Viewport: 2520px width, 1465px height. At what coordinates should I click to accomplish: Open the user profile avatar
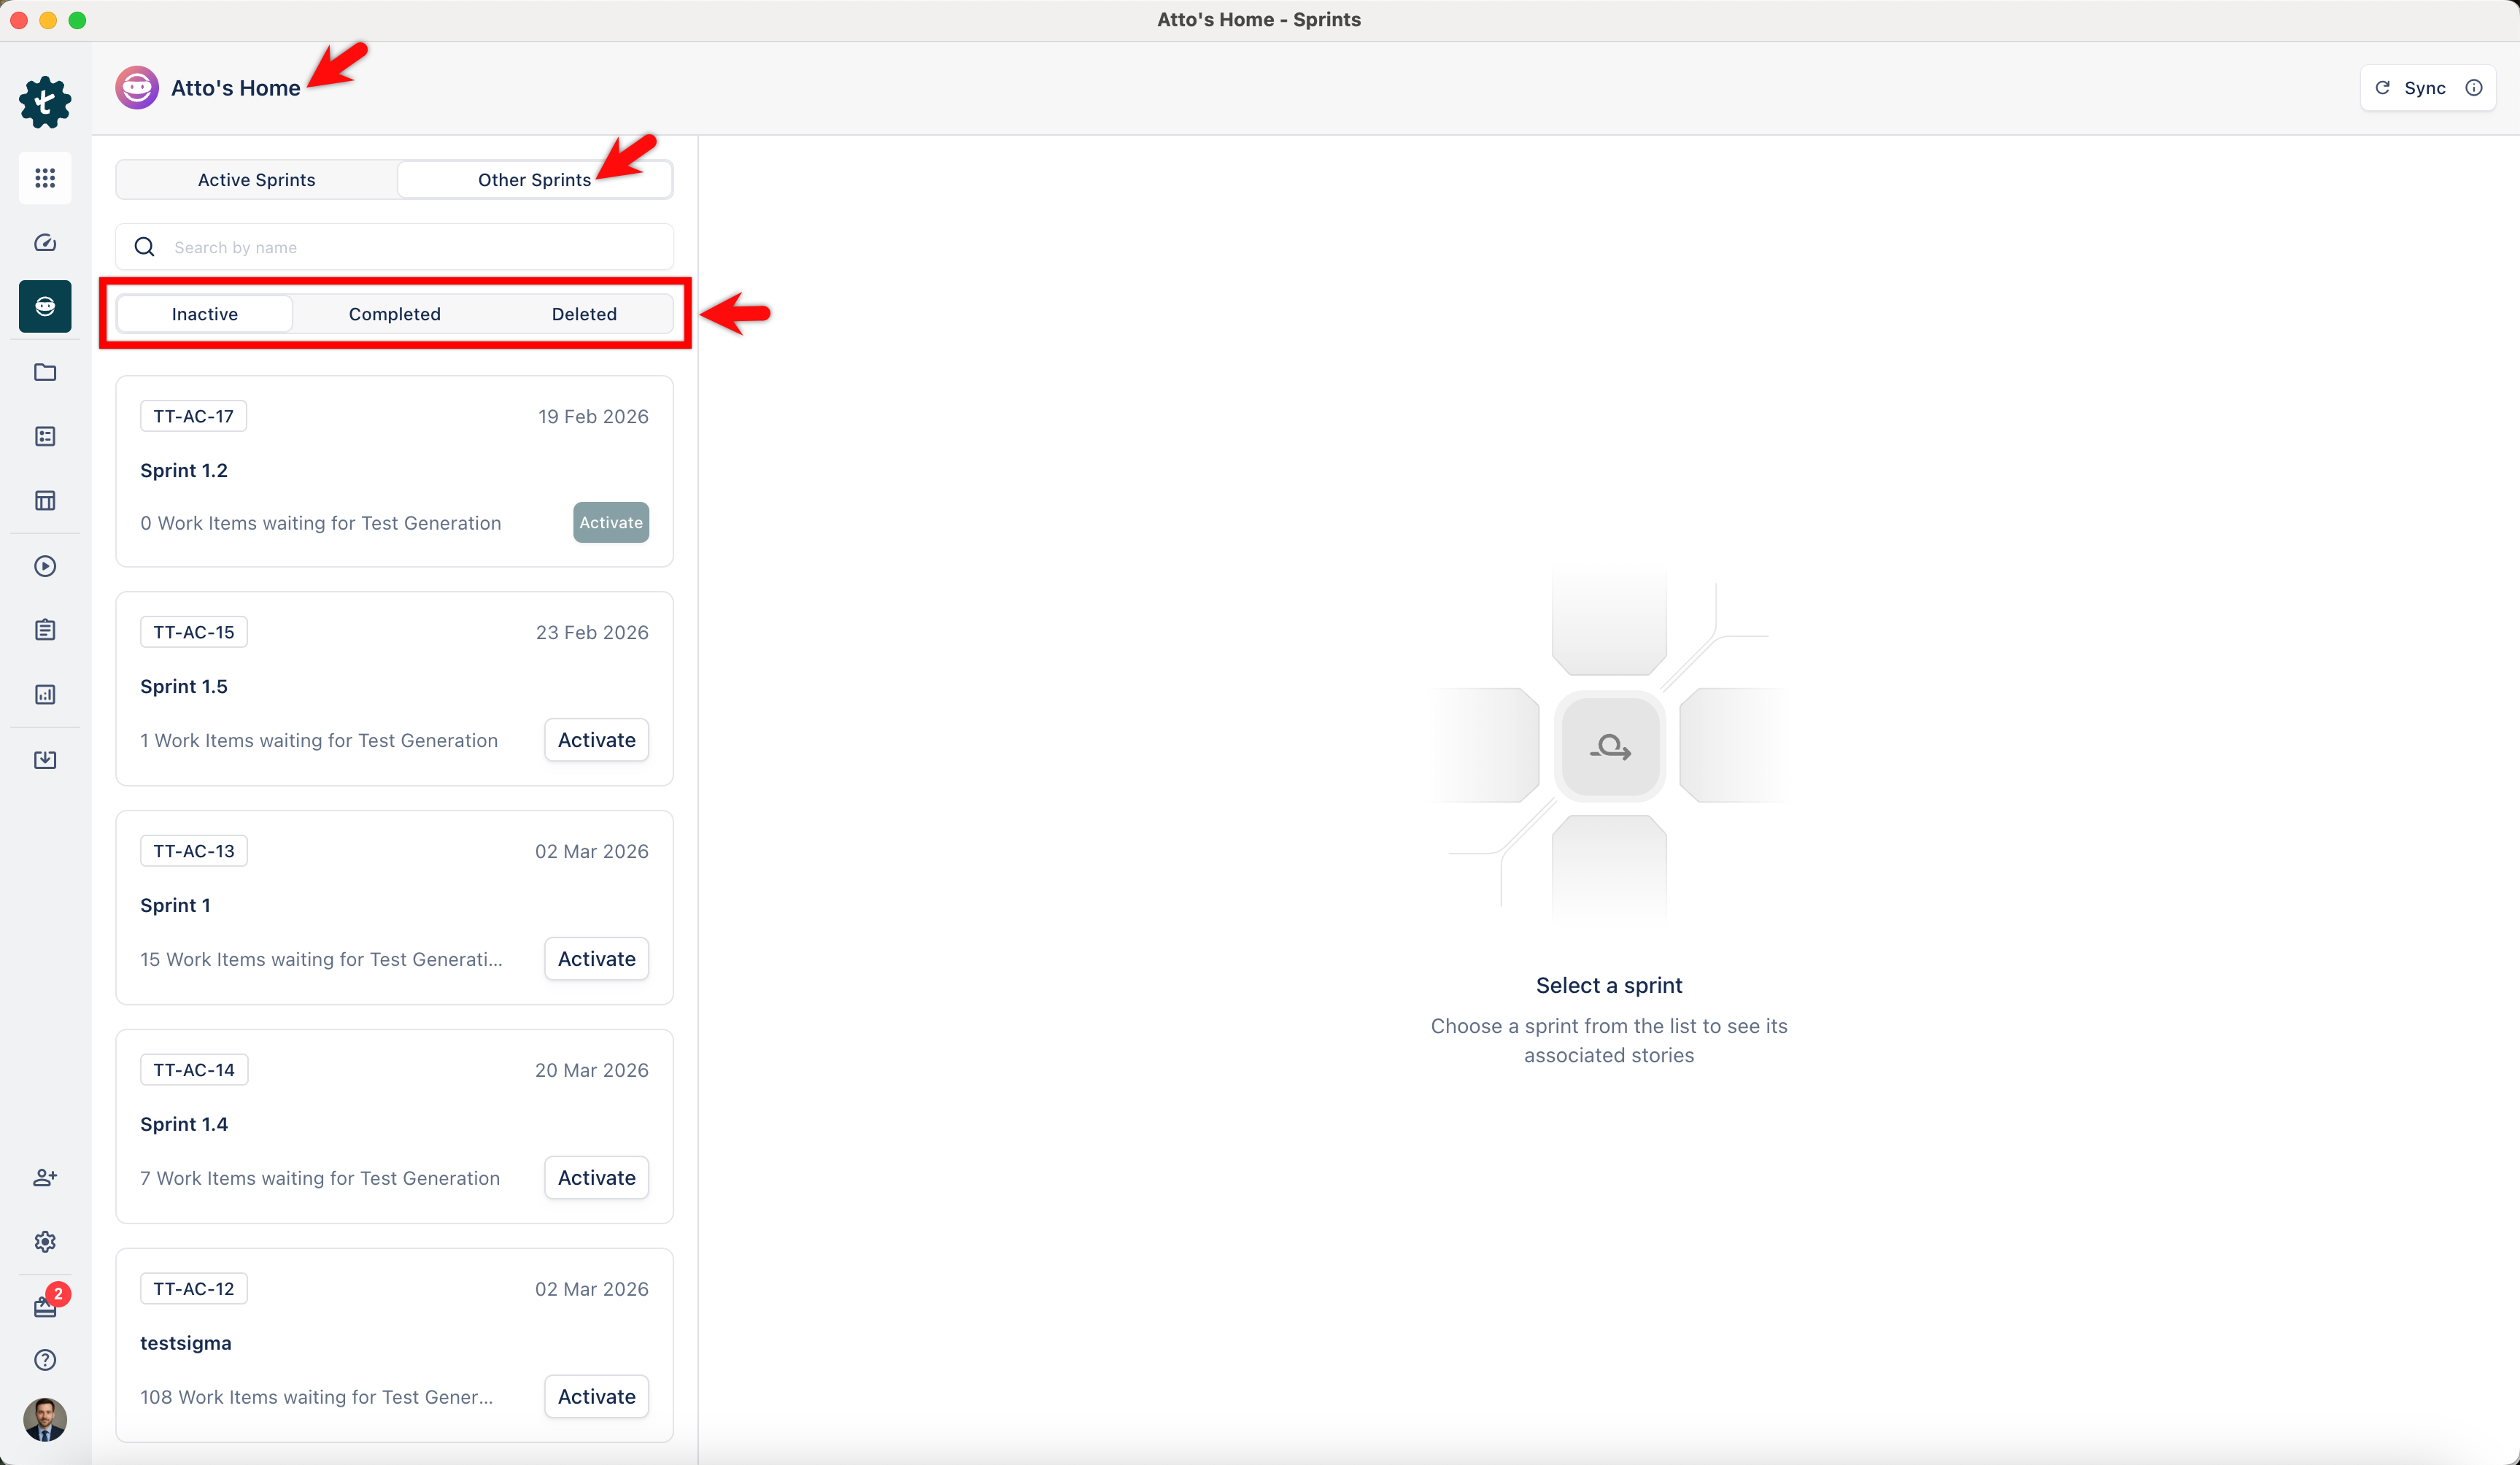coord(45,1419)
